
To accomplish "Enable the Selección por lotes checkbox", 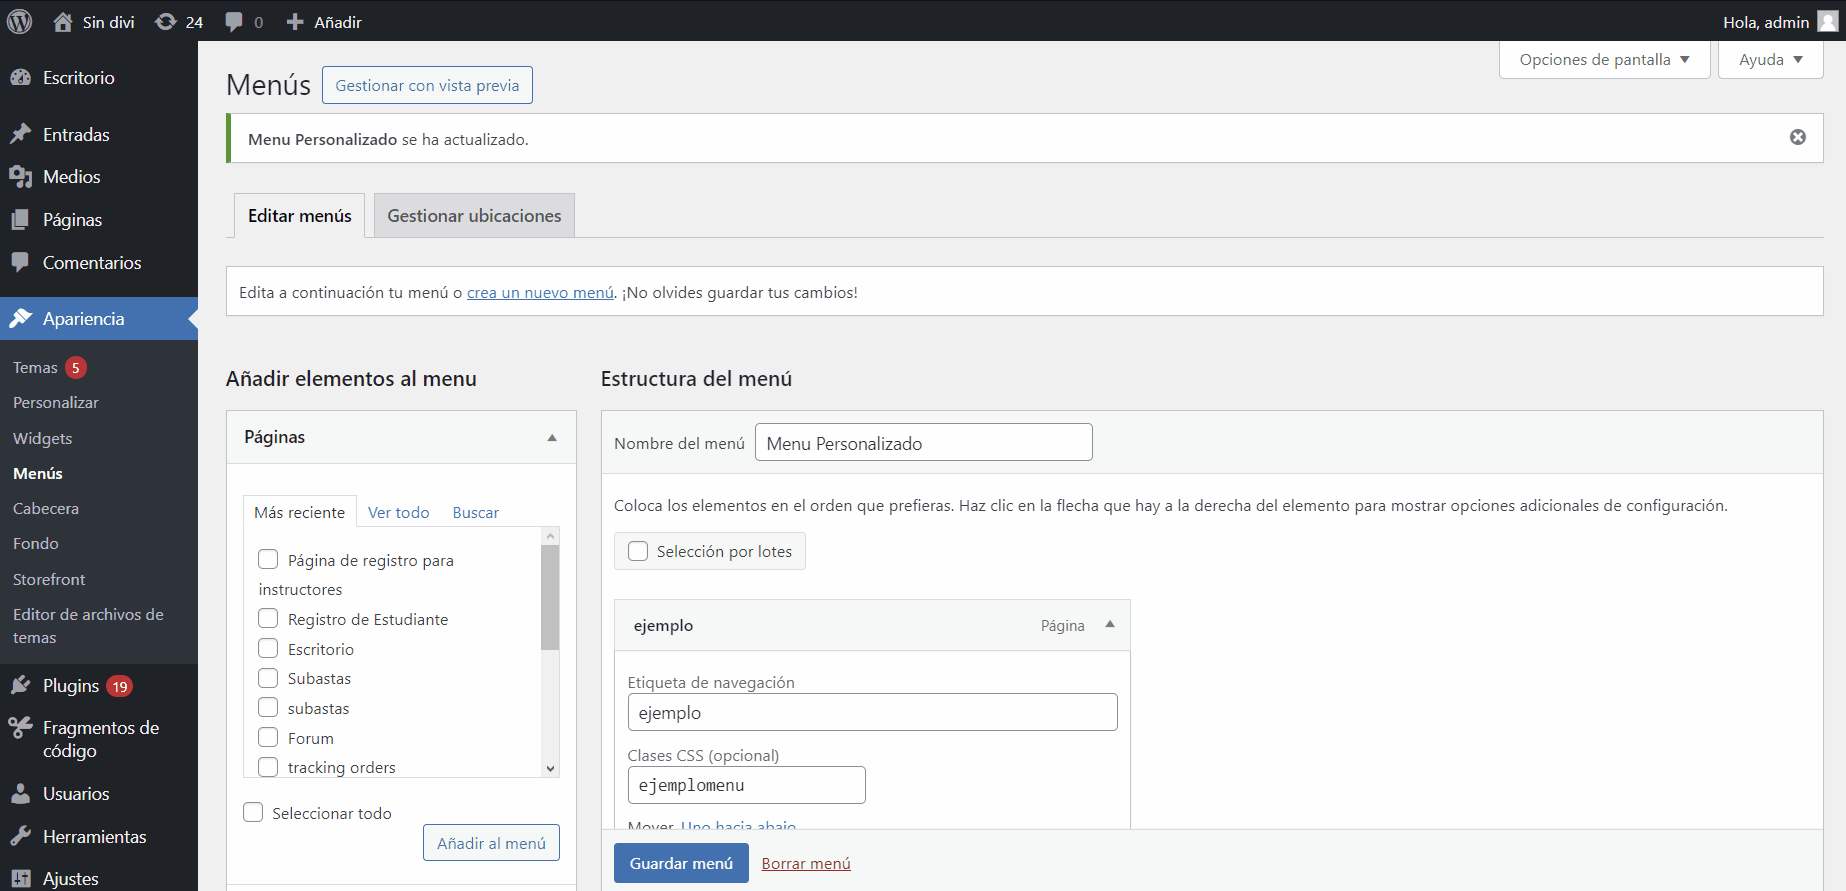I will 638,551.
